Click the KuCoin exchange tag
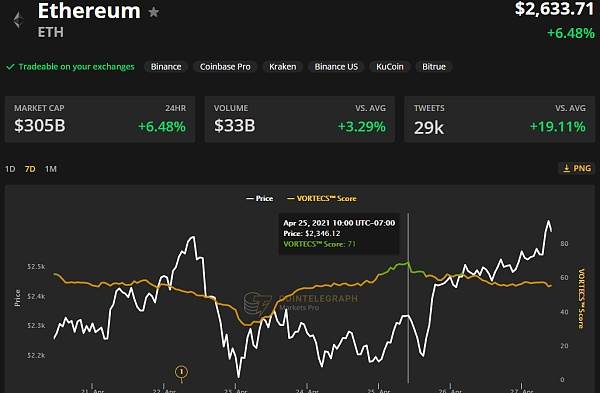The height and width of the screenshot is (393, 600). click(390, 67)
